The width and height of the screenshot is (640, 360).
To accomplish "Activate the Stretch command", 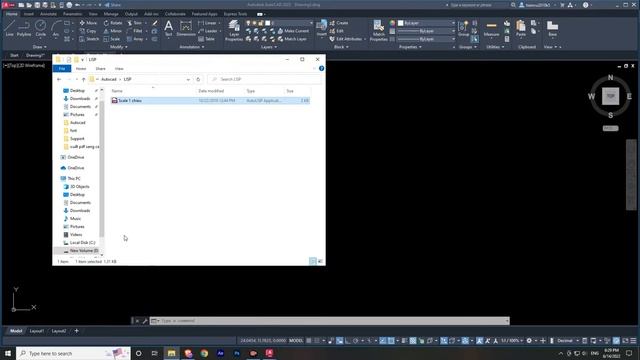I will click(89, 39).
